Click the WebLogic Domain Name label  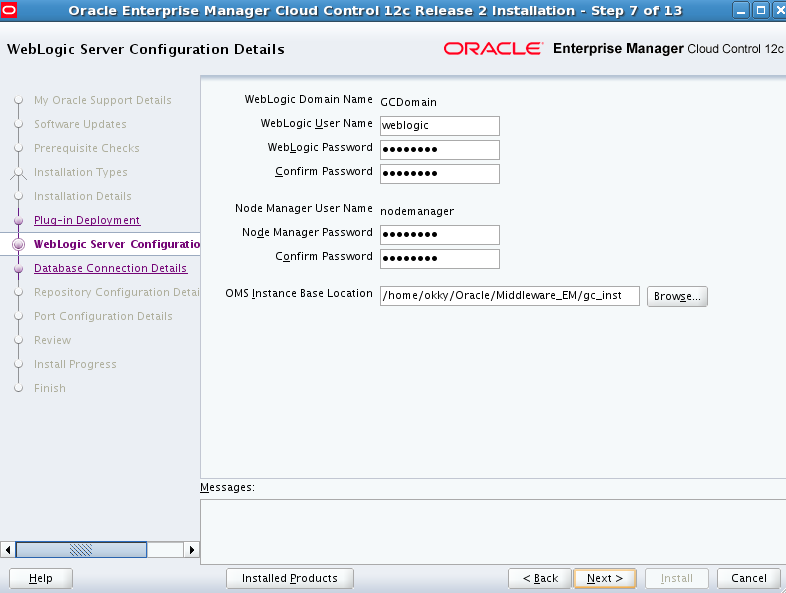coord(308,99)
